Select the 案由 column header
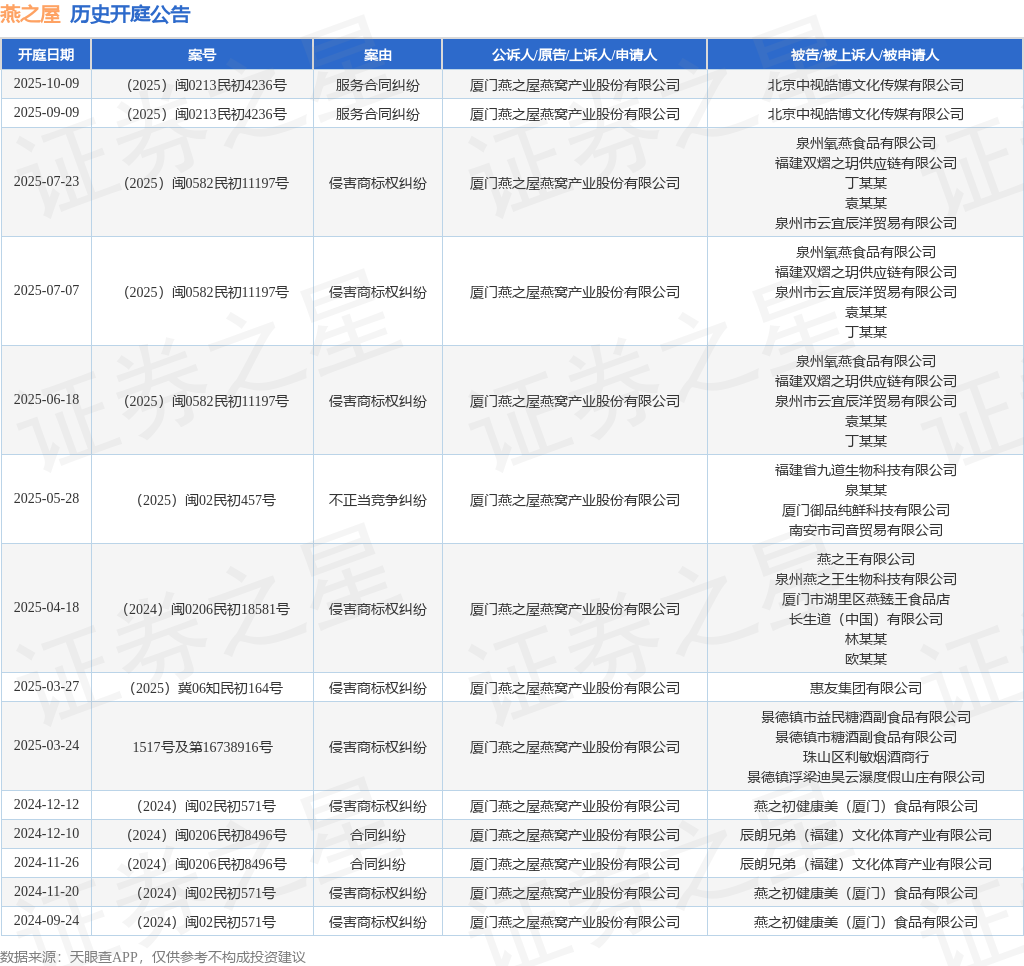Screen dimensions: 1024x966 [x=377, y=55]
